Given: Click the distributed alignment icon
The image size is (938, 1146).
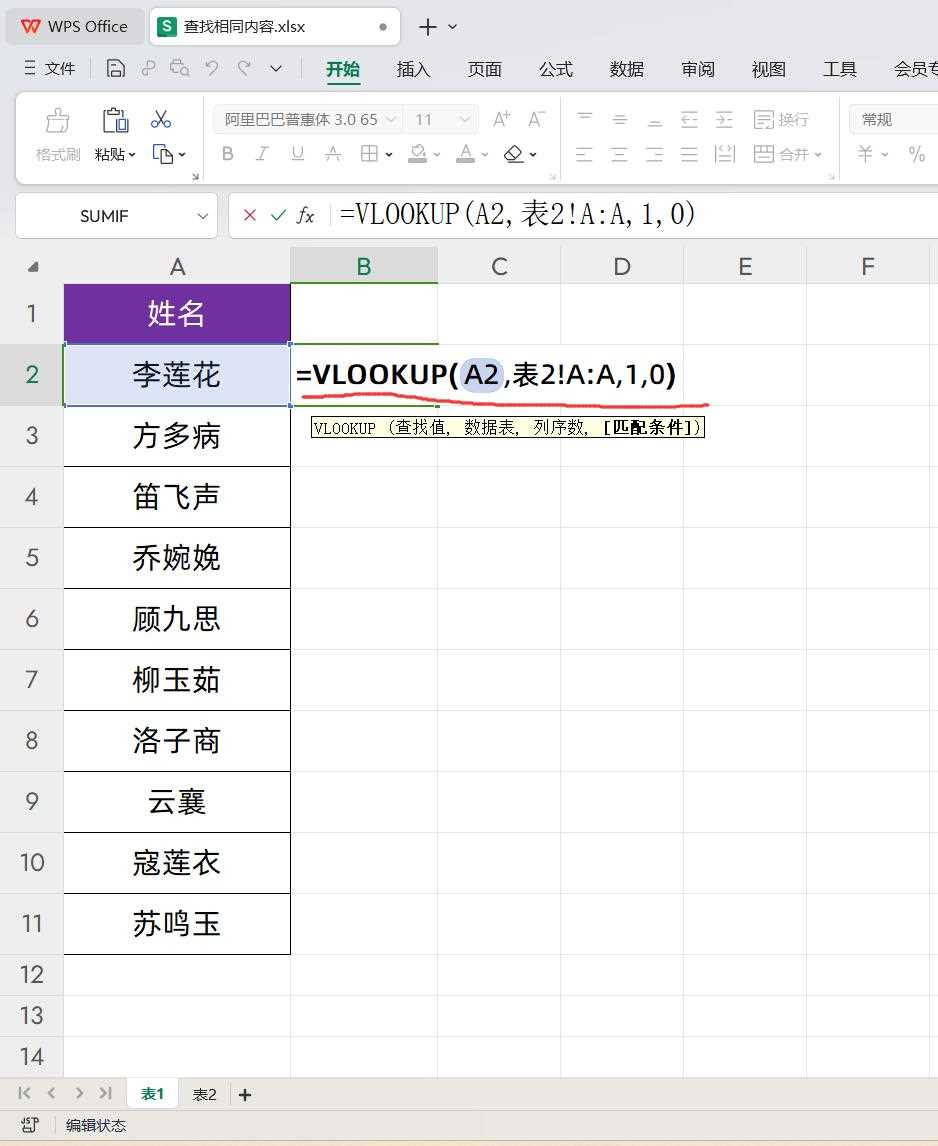Looking at the screenshot, I should pyautogui.click(x=725, y=154).
